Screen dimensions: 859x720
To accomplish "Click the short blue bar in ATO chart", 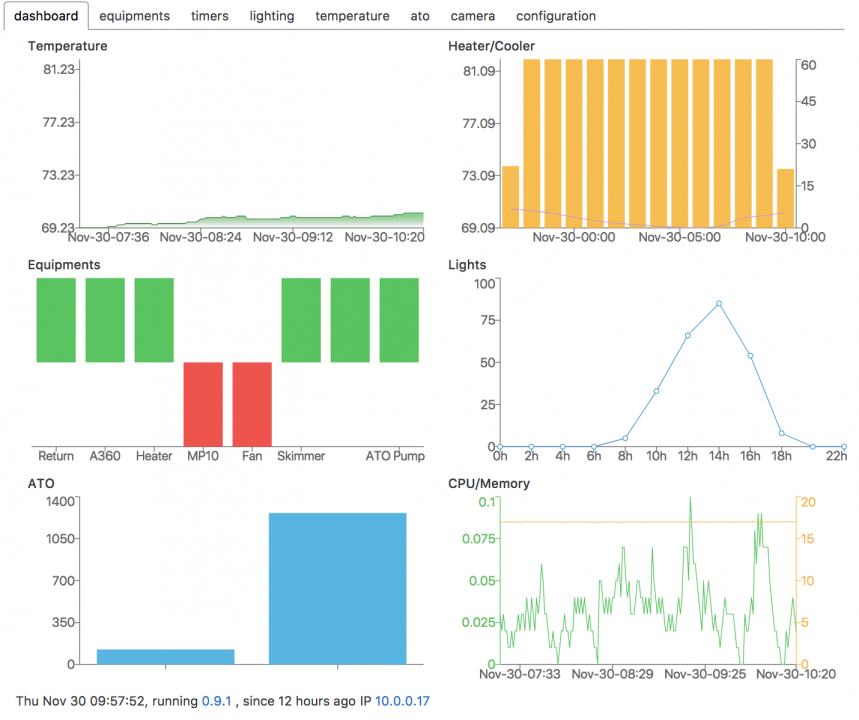I will click(x=165, y=656).
